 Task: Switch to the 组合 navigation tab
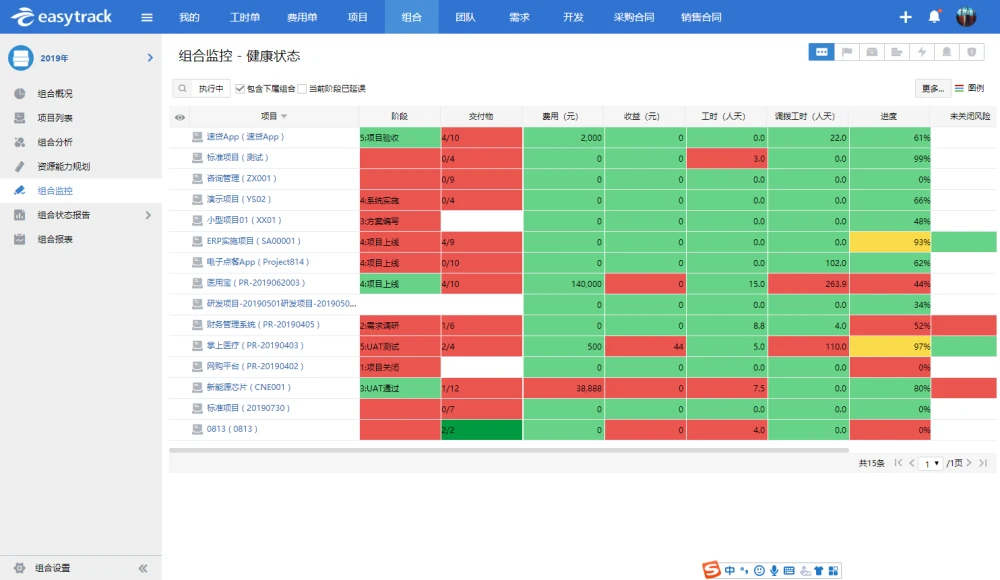412,16
